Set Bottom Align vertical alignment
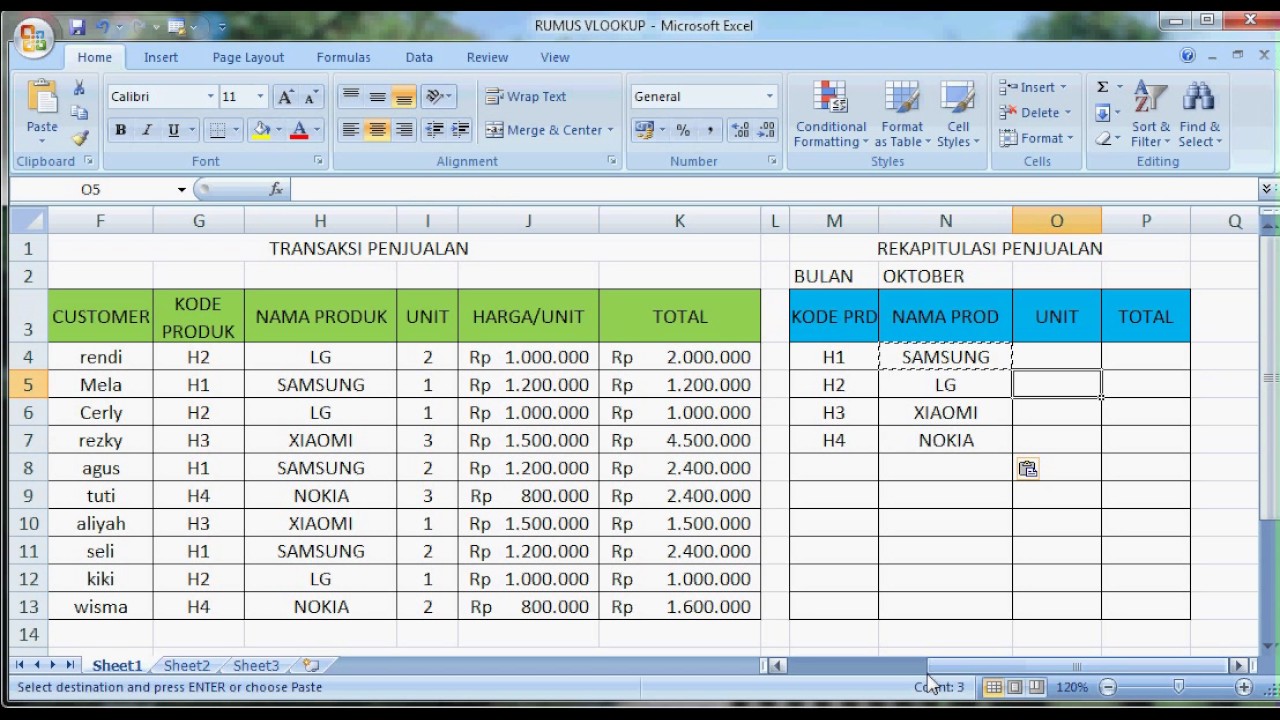This screenshot has width=1280, height=720. (403, 97)
